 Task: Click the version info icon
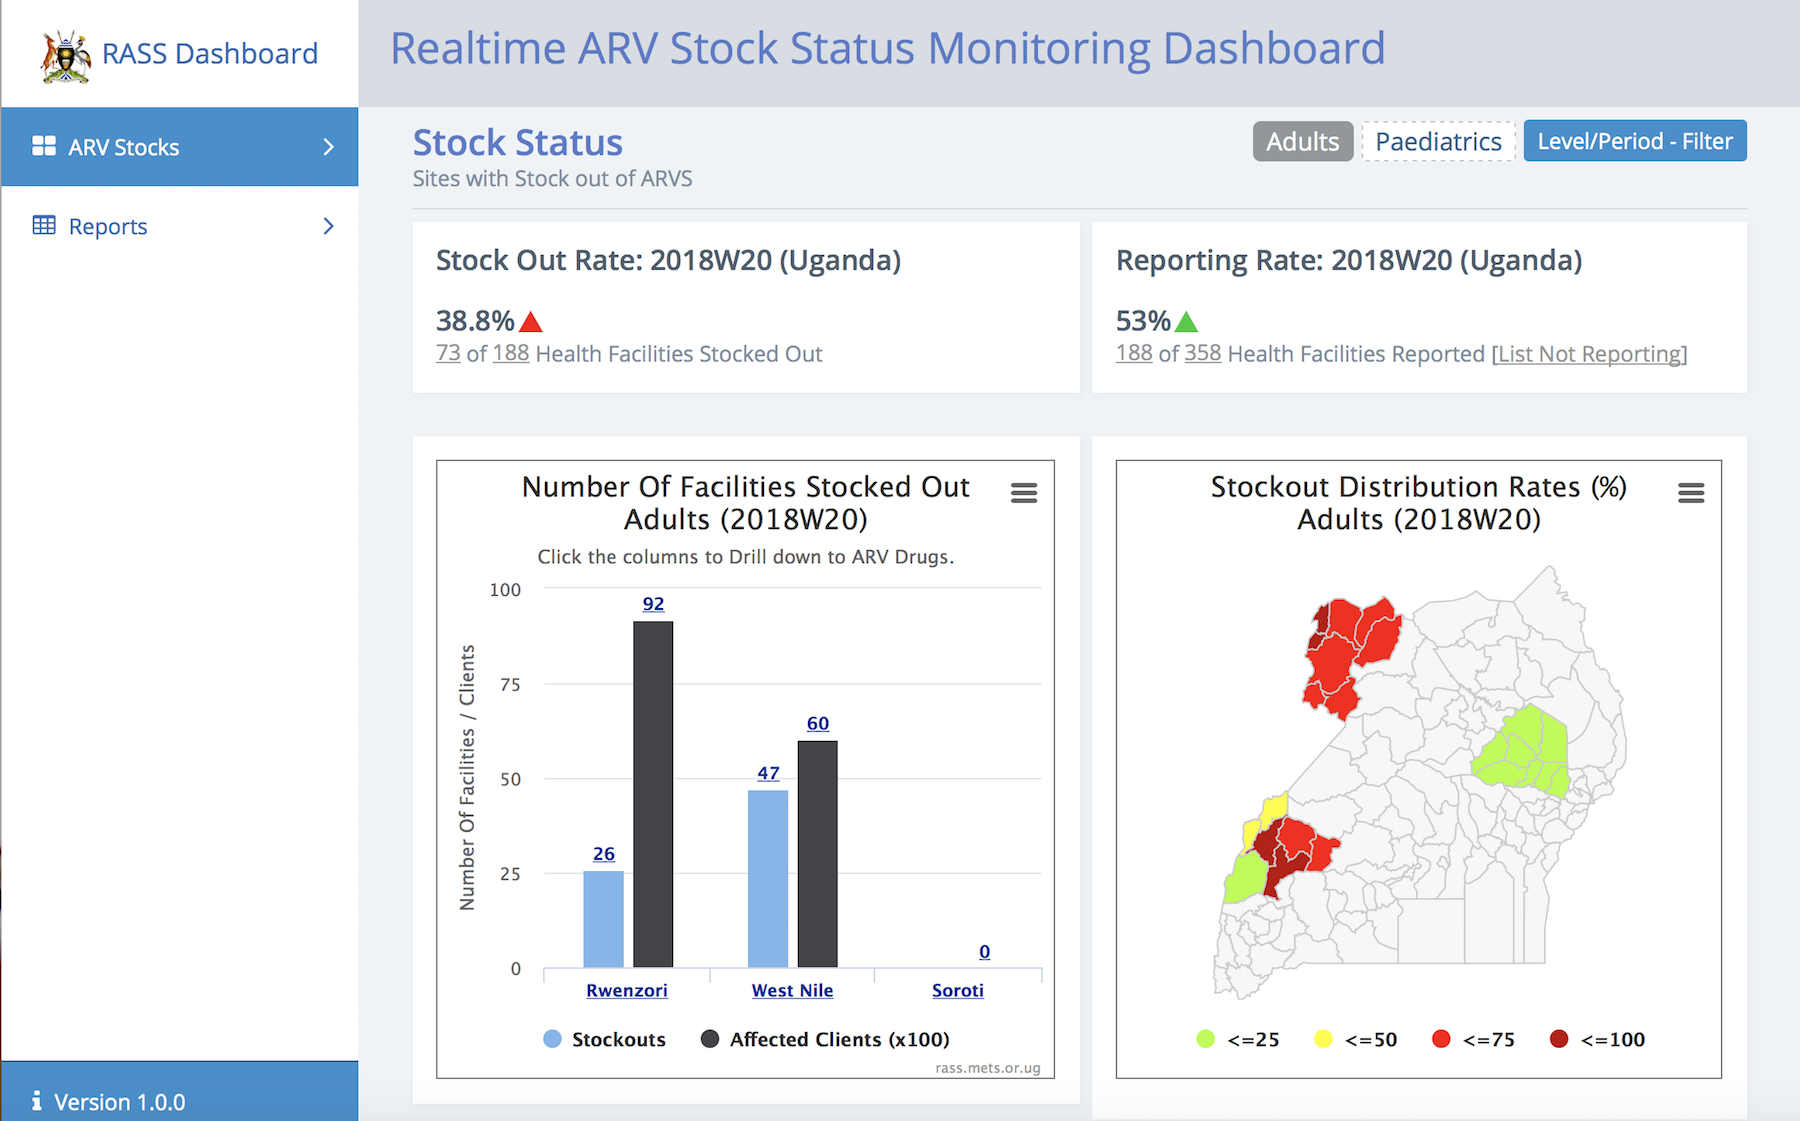37,1101
